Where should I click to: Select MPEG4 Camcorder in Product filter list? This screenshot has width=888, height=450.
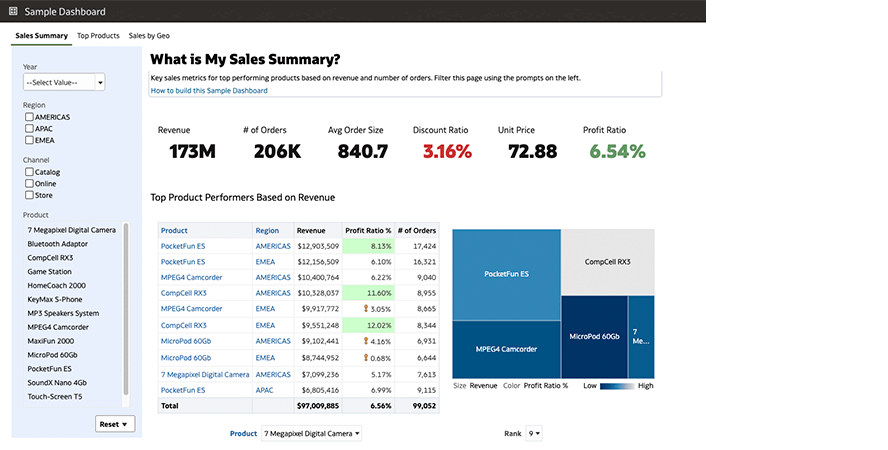pyautogui.click(x=58, y=327)
